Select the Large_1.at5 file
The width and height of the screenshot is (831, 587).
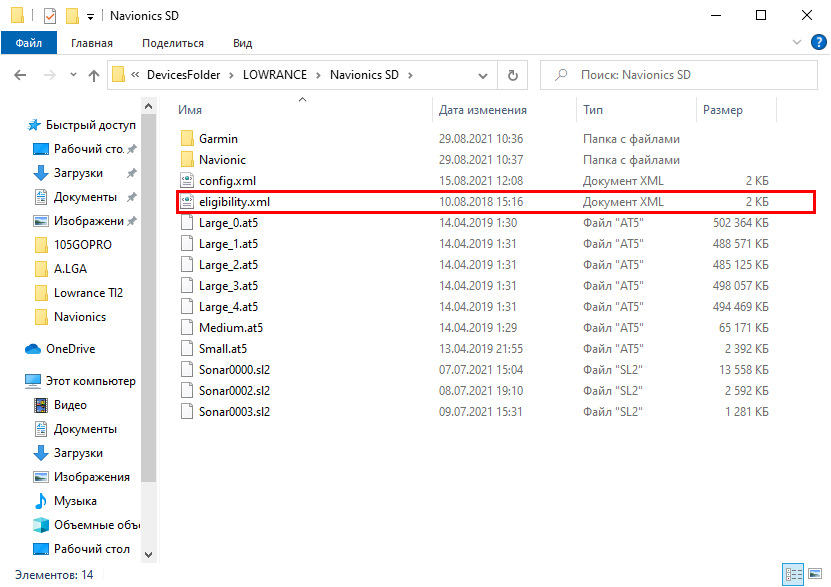tap(228, 244)
